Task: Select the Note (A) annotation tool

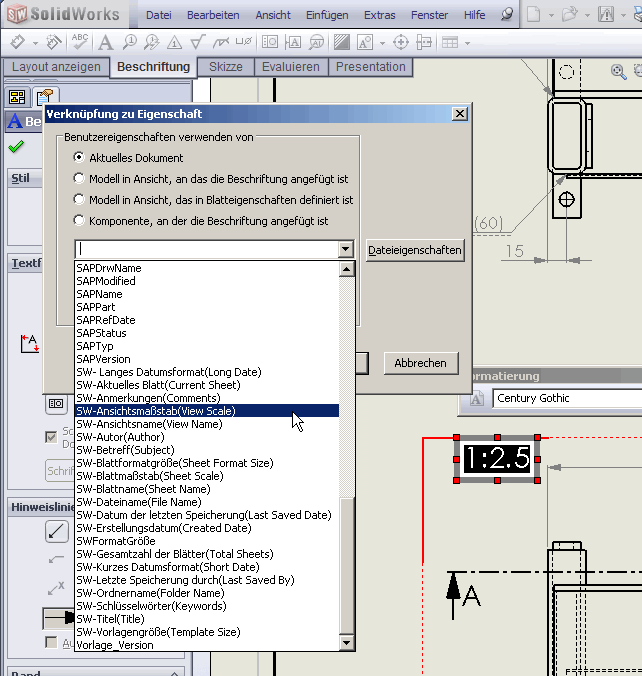Action: tap(105, 42)
